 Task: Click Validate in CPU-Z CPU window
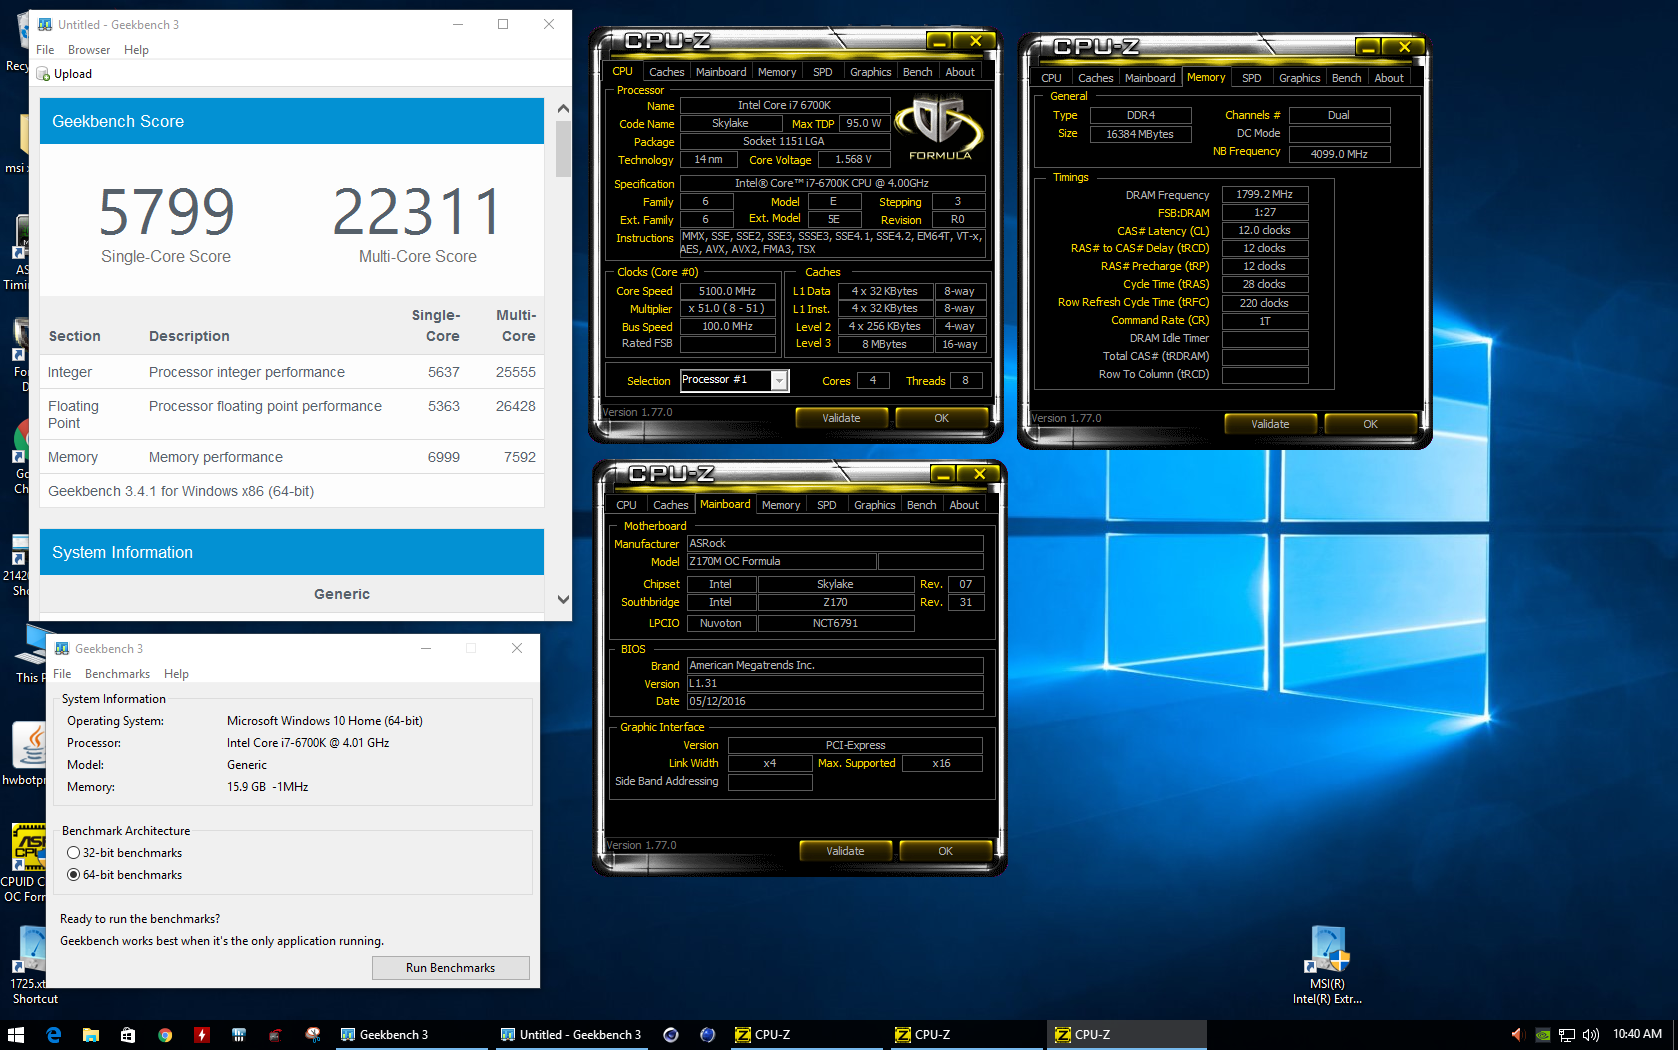coord(841,418)
